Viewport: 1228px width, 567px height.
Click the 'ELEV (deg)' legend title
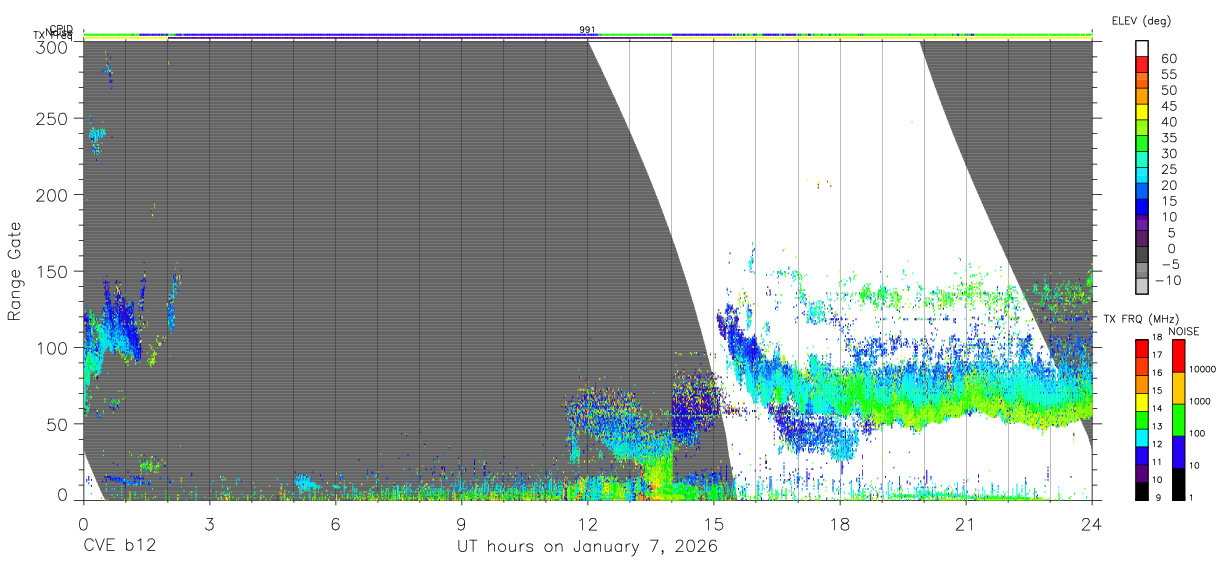point(1141,20)
